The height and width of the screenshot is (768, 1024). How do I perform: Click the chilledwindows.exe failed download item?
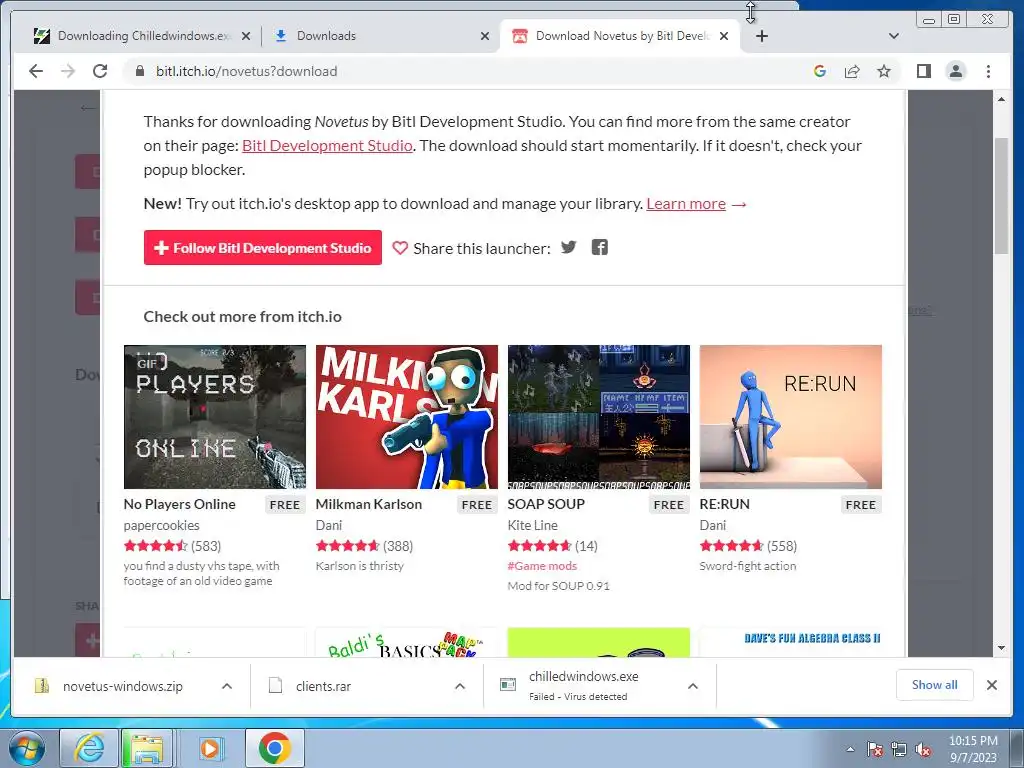click(x=584, y=686)
